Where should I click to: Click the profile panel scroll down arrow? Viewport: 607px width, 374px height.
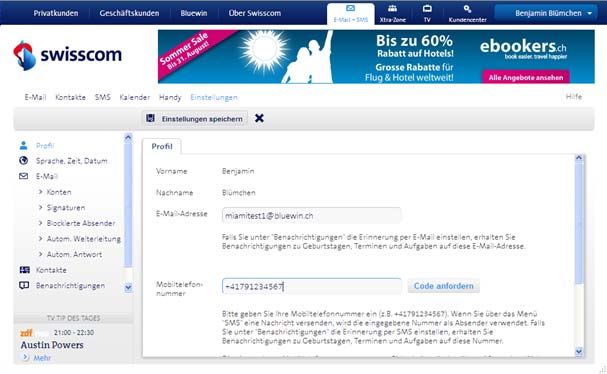pyautogui.click(x=579, y=352)
